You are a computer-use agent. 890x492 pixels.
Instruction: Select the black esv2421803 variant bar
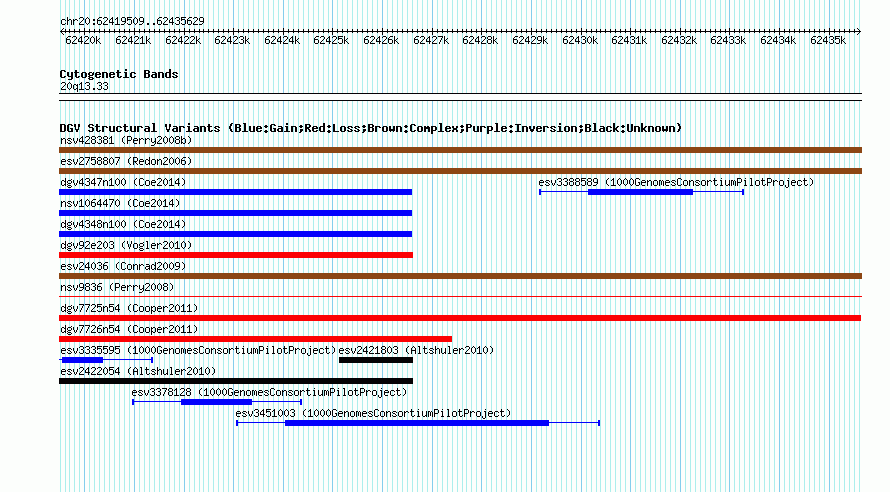click(376, 360)
